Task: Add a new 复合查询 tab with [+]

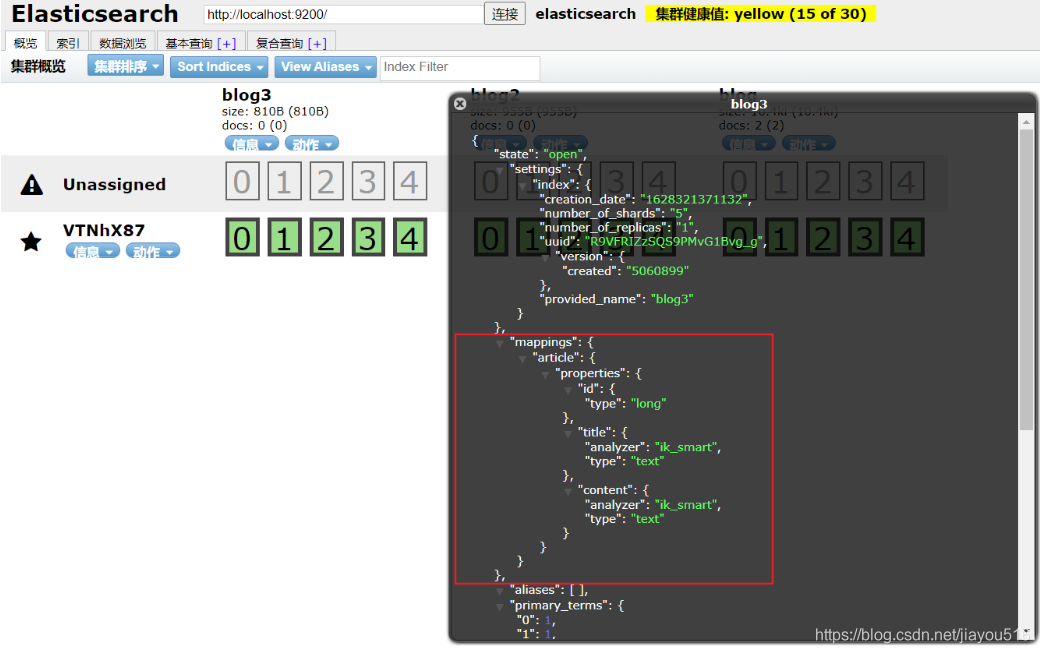Action: pyautogui.click(x=318, y=43)
